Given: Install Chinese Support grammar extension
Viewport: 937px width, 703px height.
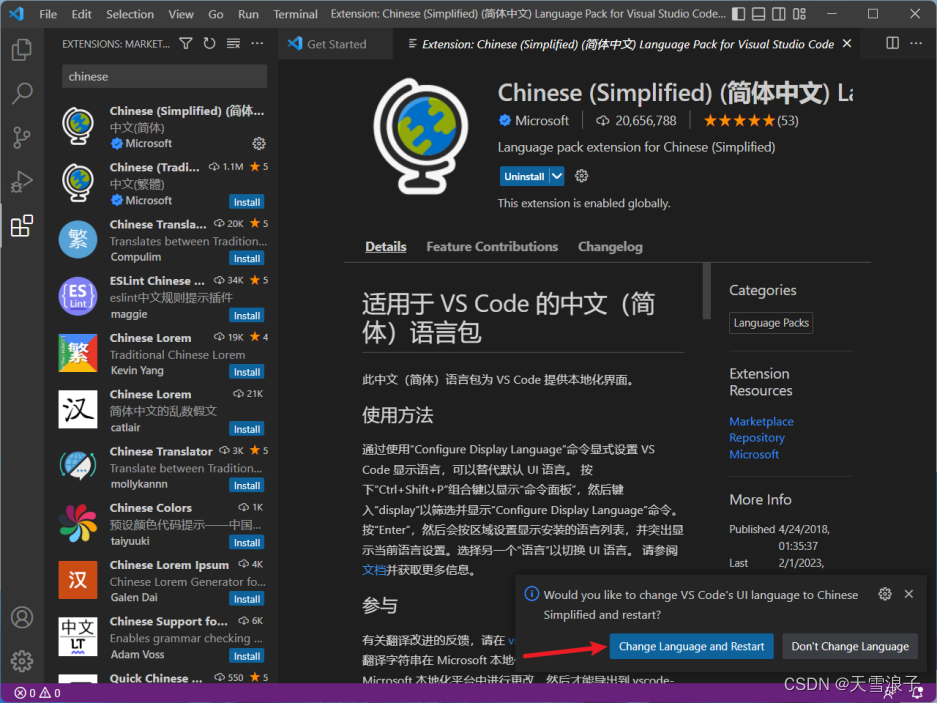Looking at the screenshot, I should [247, 656].
